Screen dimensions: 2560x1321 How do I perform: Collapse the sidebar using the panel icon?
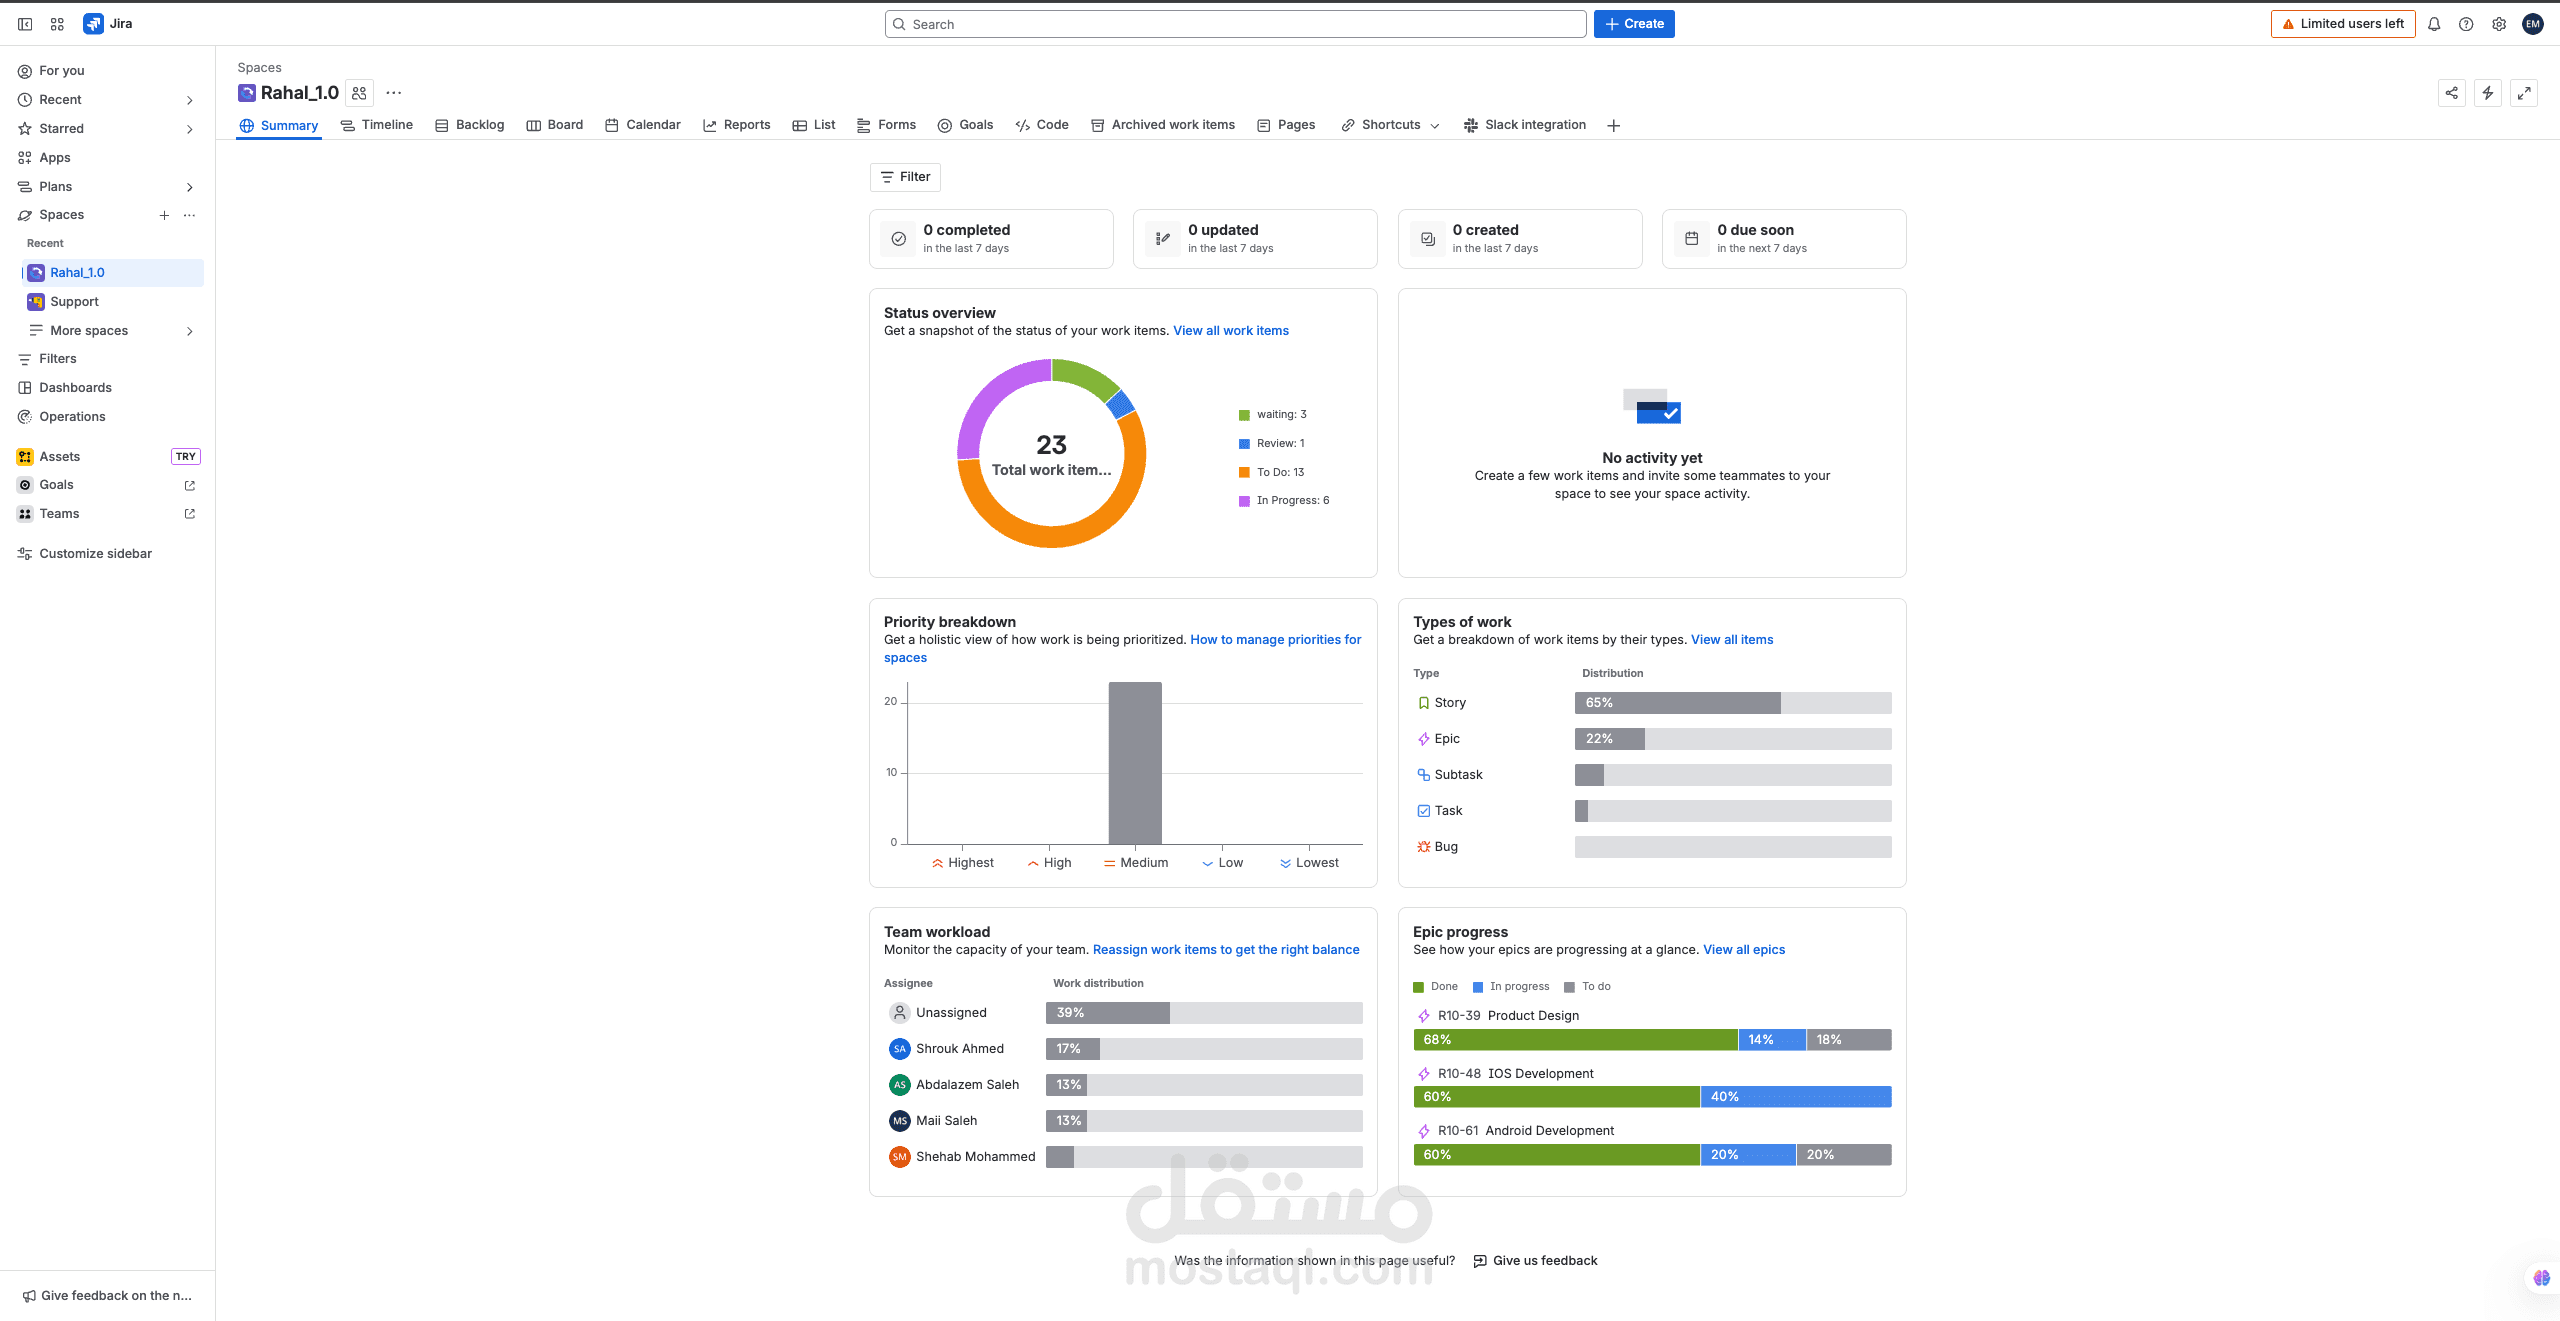click(x=25, y=23)
